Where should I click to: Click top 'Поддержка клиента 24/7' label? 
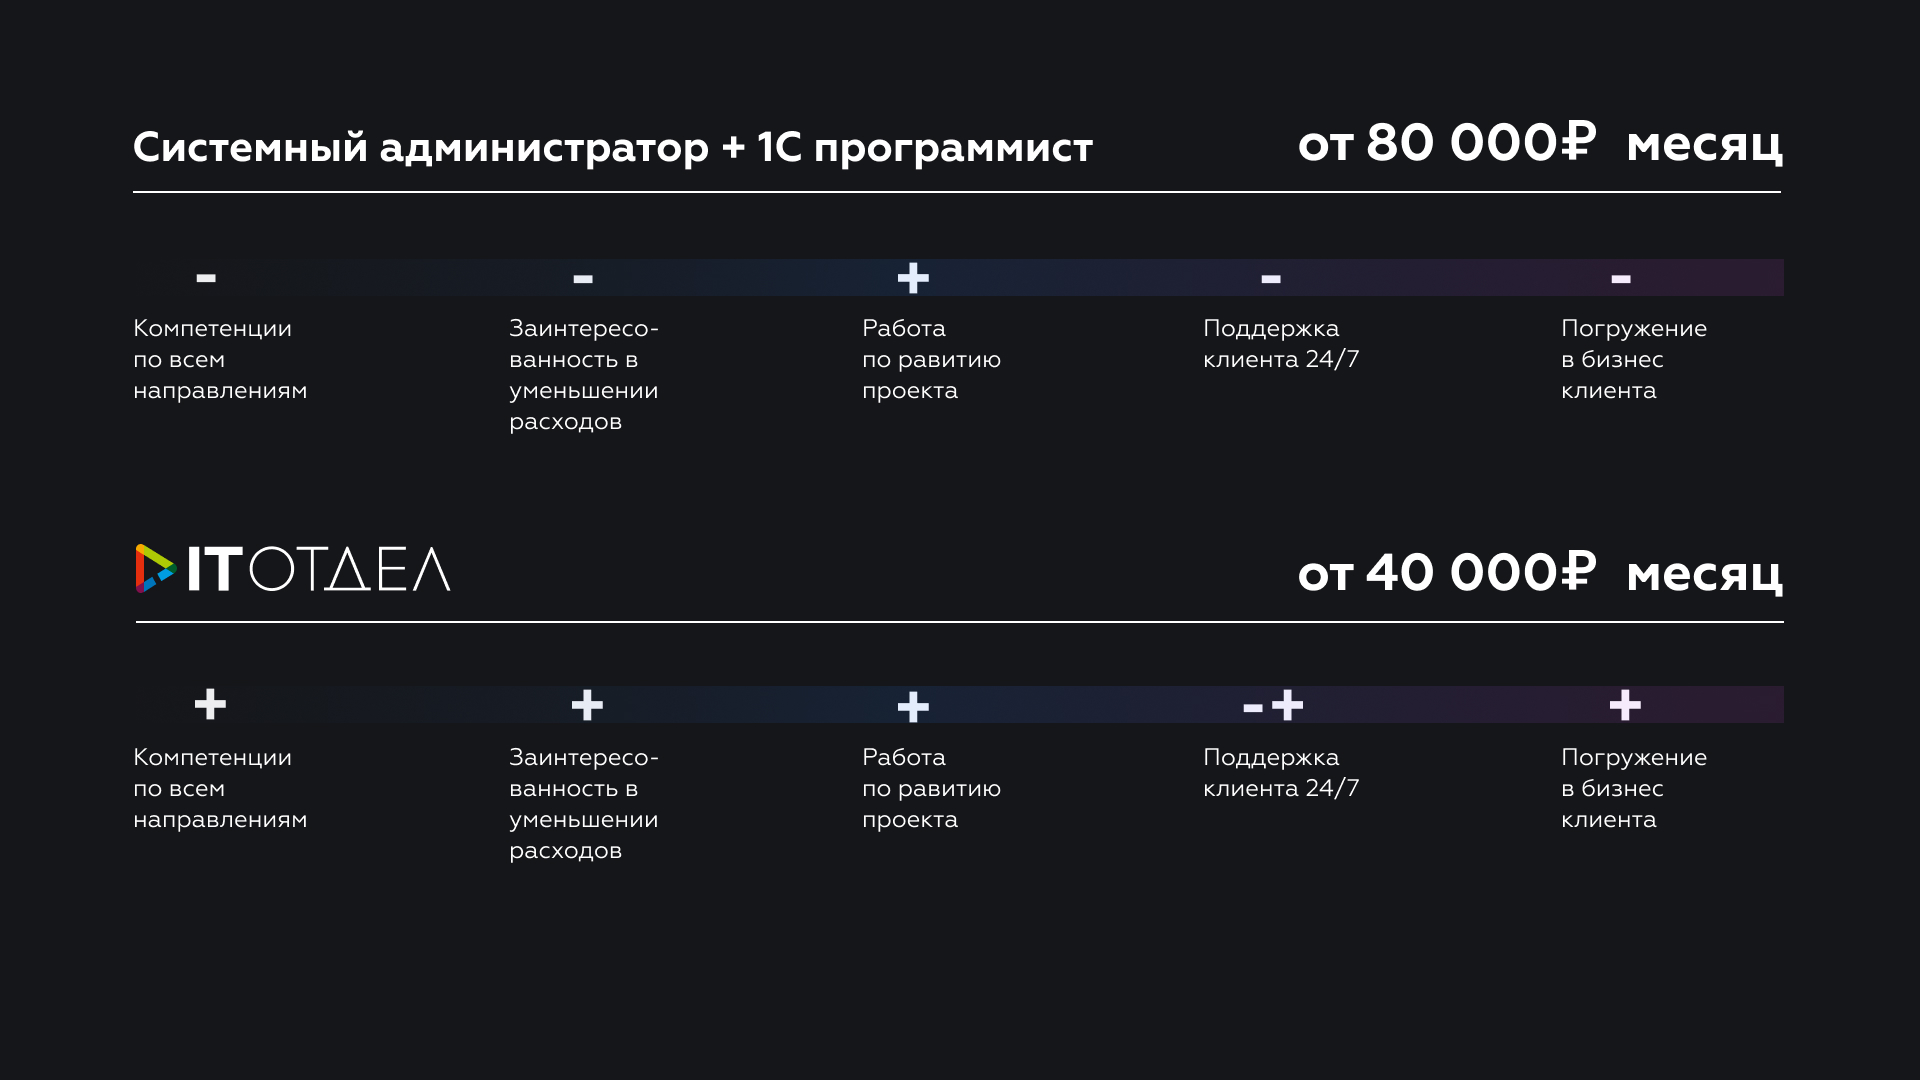(x=1281, y=344)
